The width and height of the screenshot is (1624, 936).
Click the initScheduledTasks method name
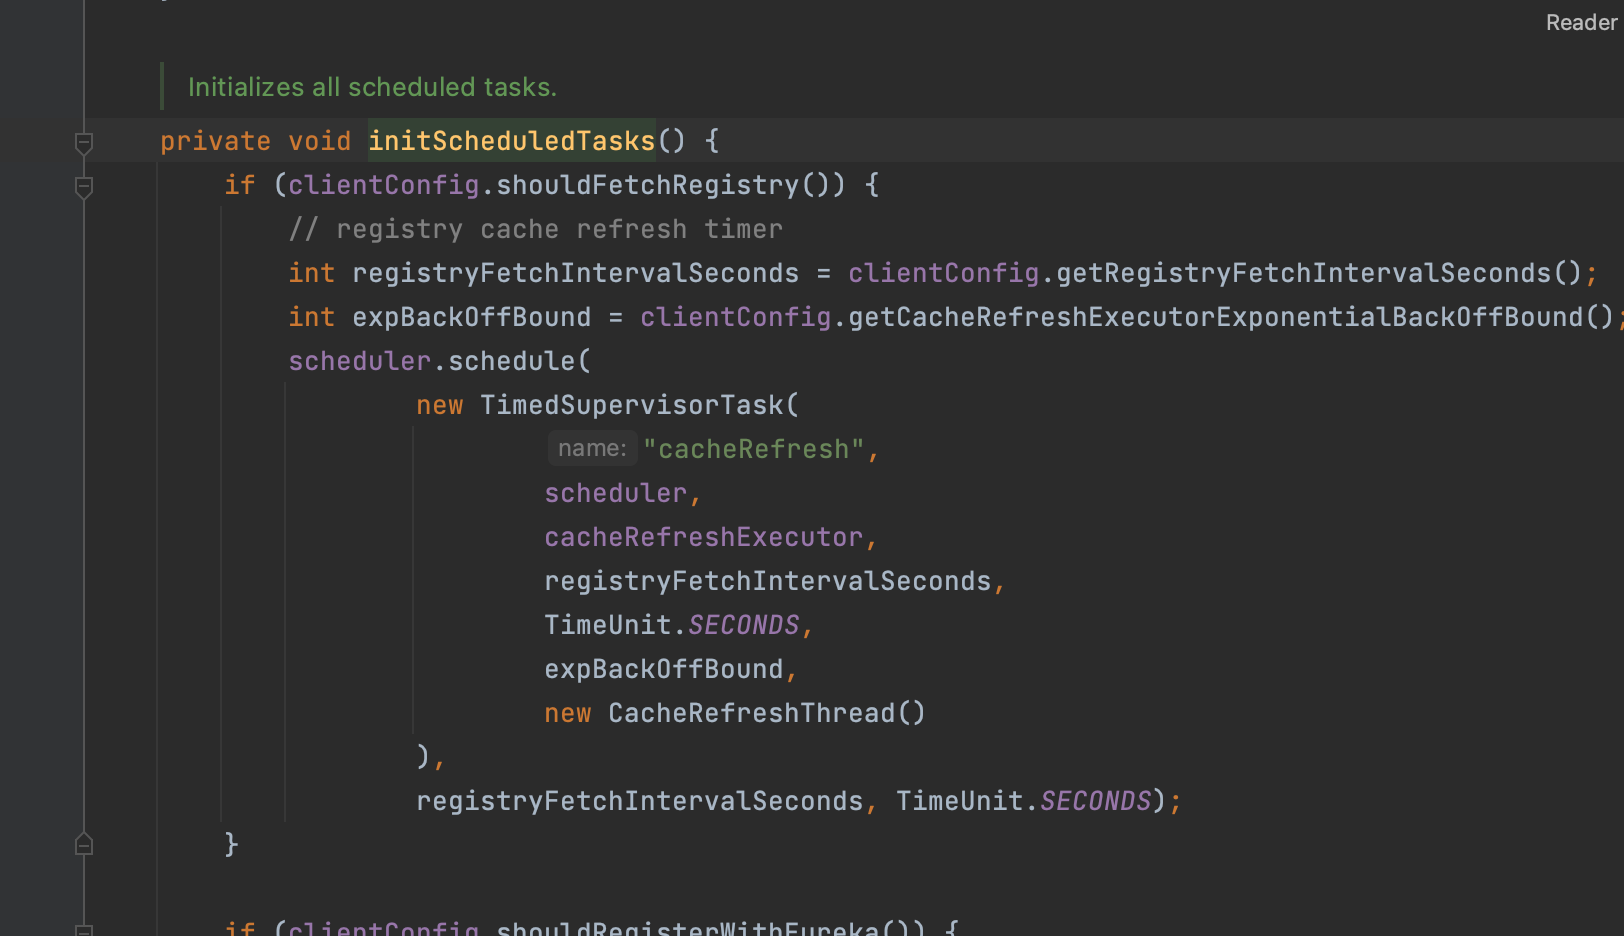[511, 141]
